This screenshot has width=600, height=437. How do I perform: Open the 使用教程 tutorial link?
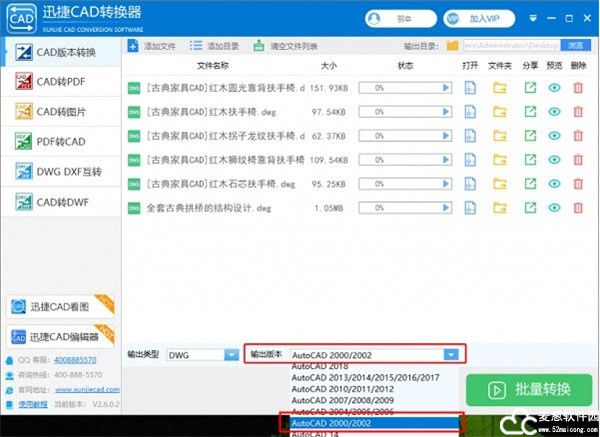[33, 404]
